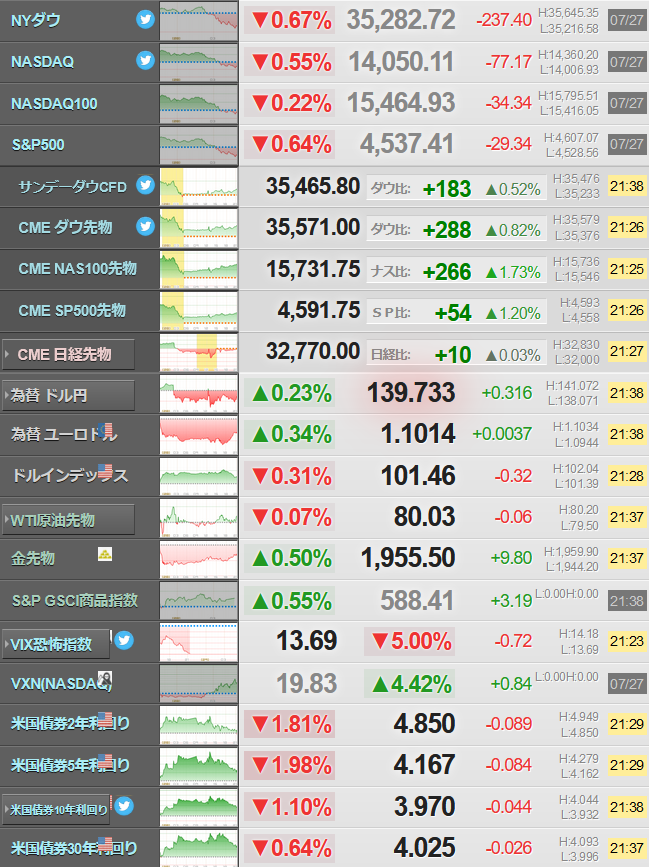Click the US flag icon on ドルインデックス

105,472
